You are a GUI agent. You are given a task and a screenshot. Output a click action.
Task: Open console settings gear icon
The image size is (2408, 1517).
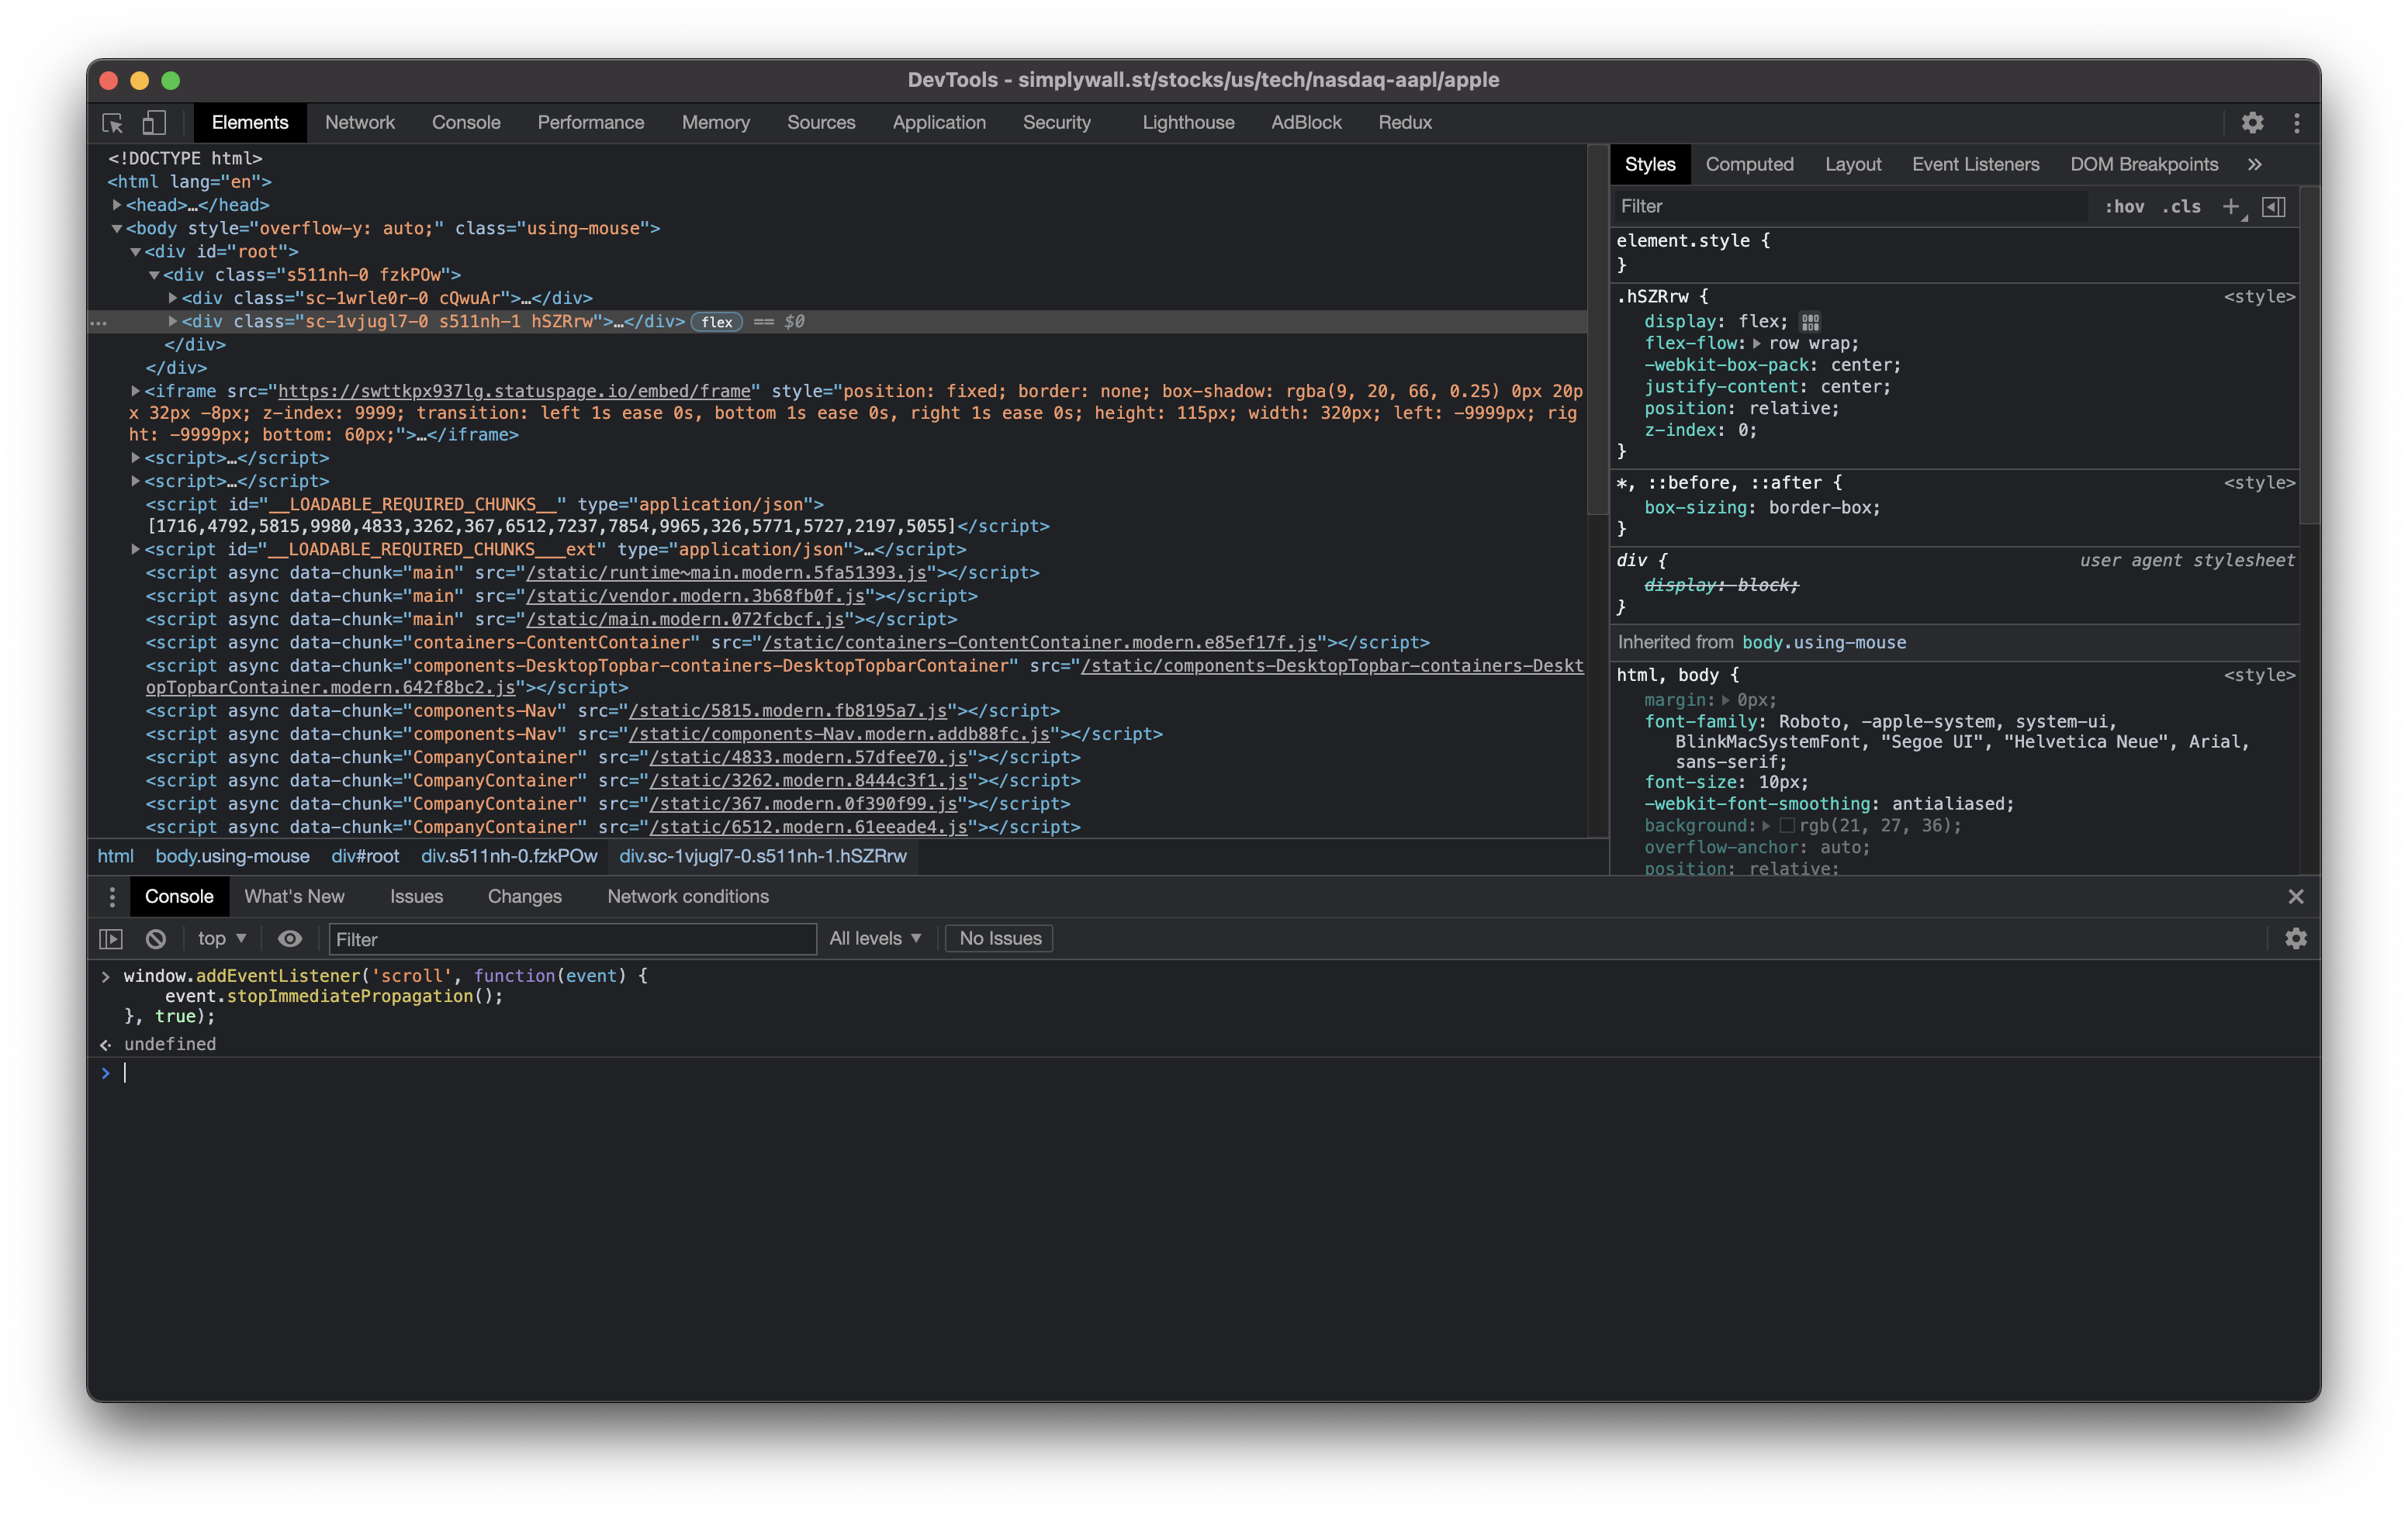pyautogui.click(x=2296, y=938)
